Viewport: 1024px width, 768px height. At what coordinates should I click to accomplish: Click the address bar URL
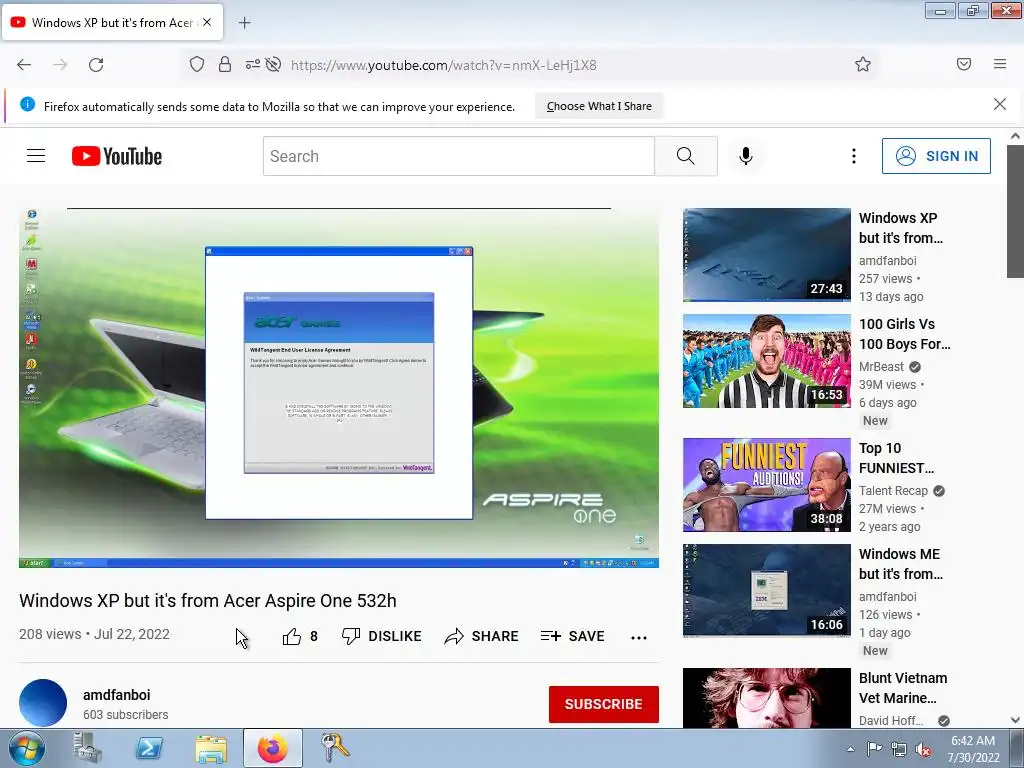[443, 65]
